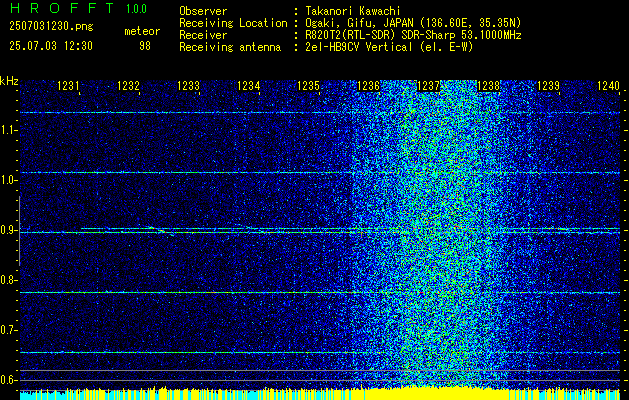The image size is (629, 400).
Task: Click receiver text R820T2(RTL-SDR) SDR-Sharp 53.1000MHz
Action: (x=414, y=35)
